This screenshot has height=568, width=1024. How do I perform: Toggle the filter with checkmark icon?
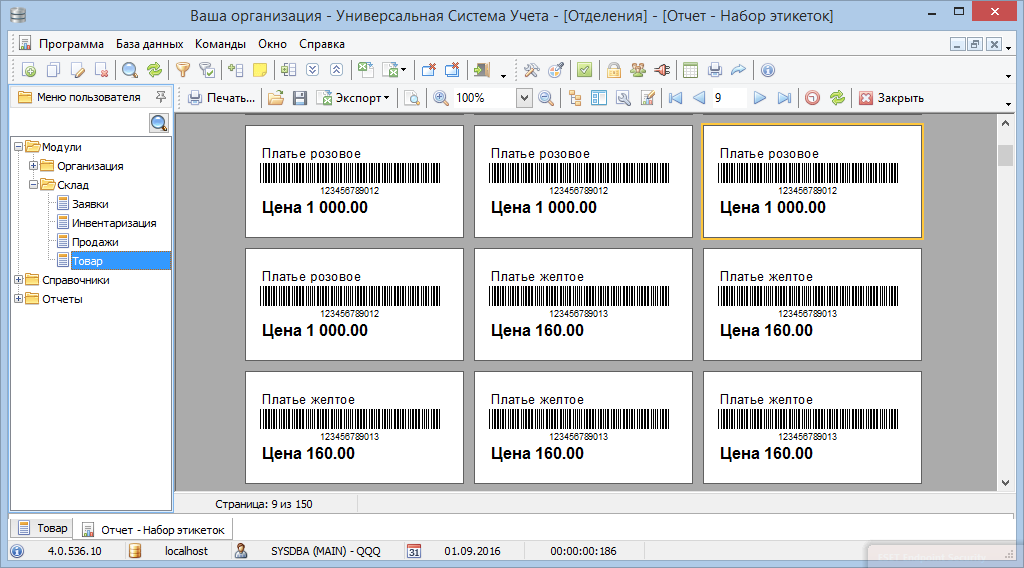207,70
